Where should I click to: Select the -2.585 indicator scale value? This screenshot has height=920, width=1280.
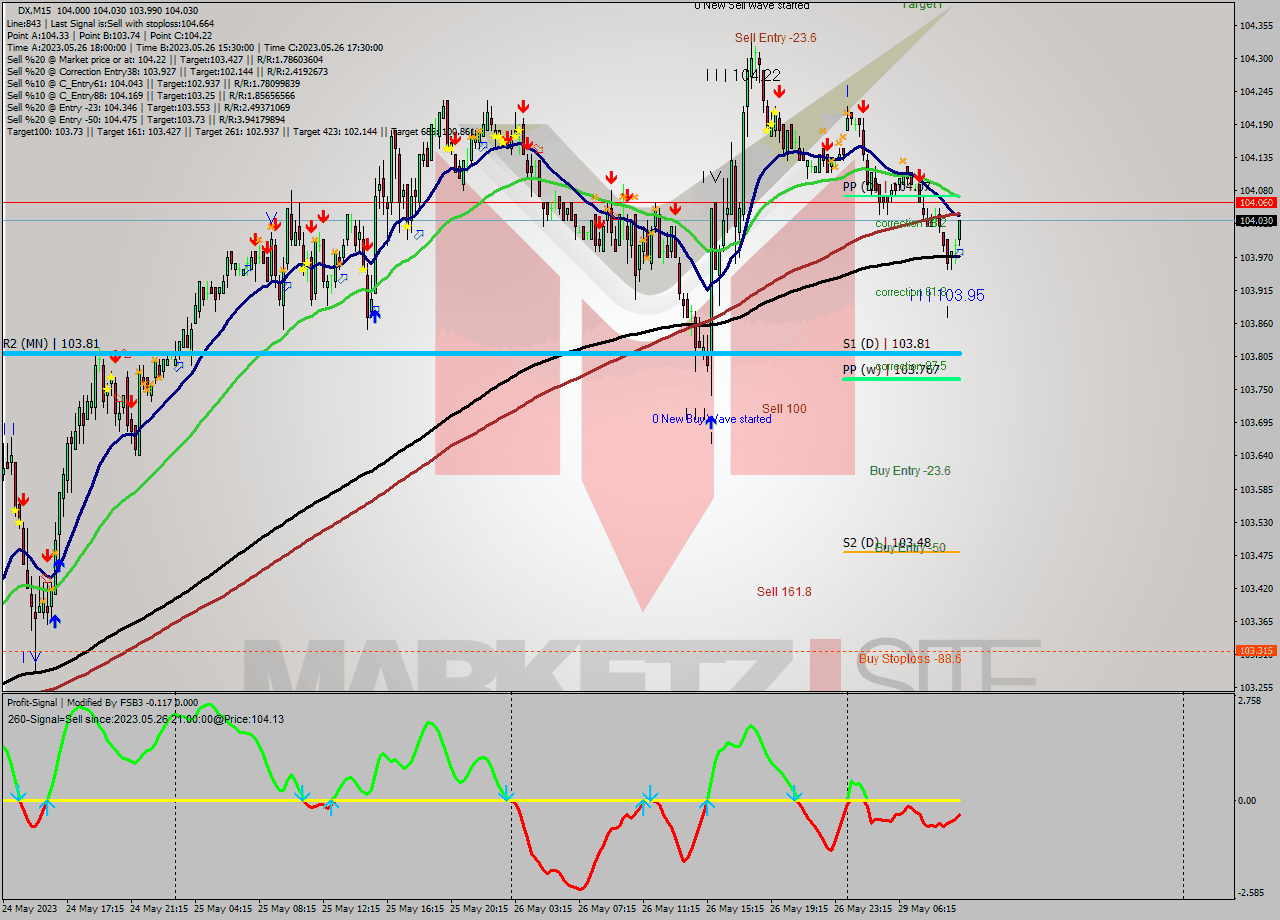click(x=1250, y=893)
